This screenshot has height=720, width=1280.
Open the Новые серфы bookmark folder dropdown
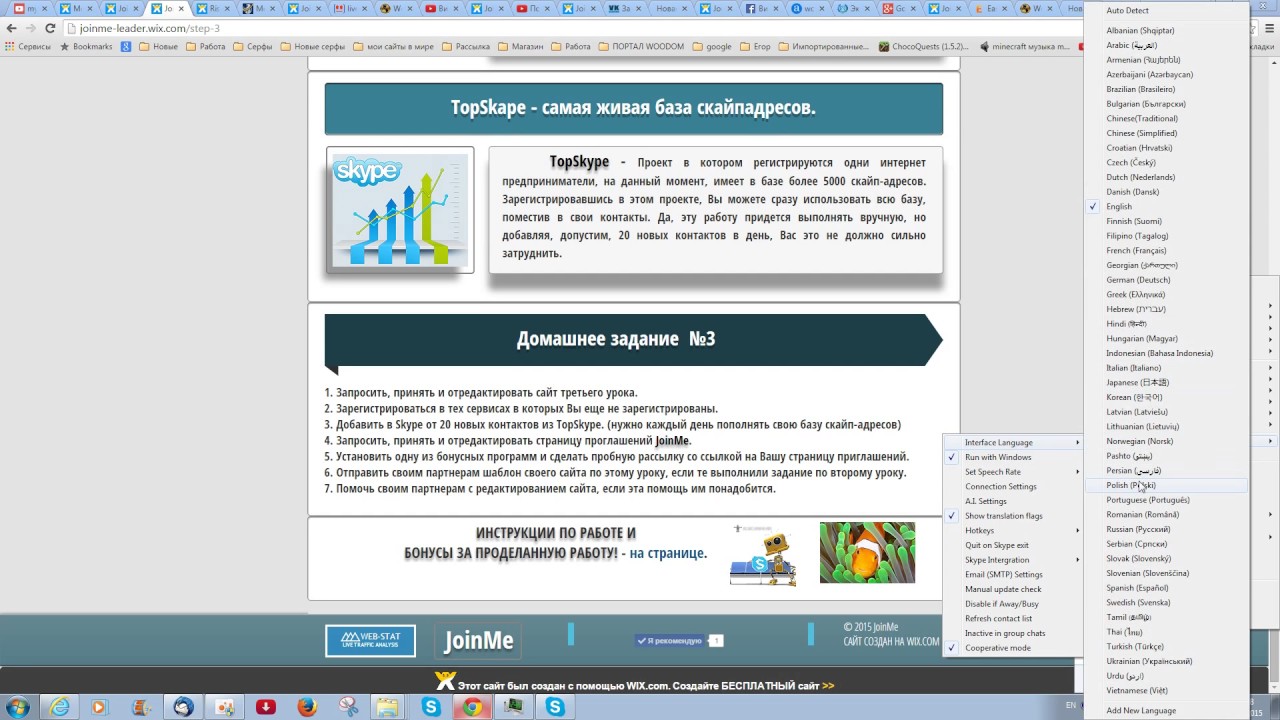[x=312, y=46]
